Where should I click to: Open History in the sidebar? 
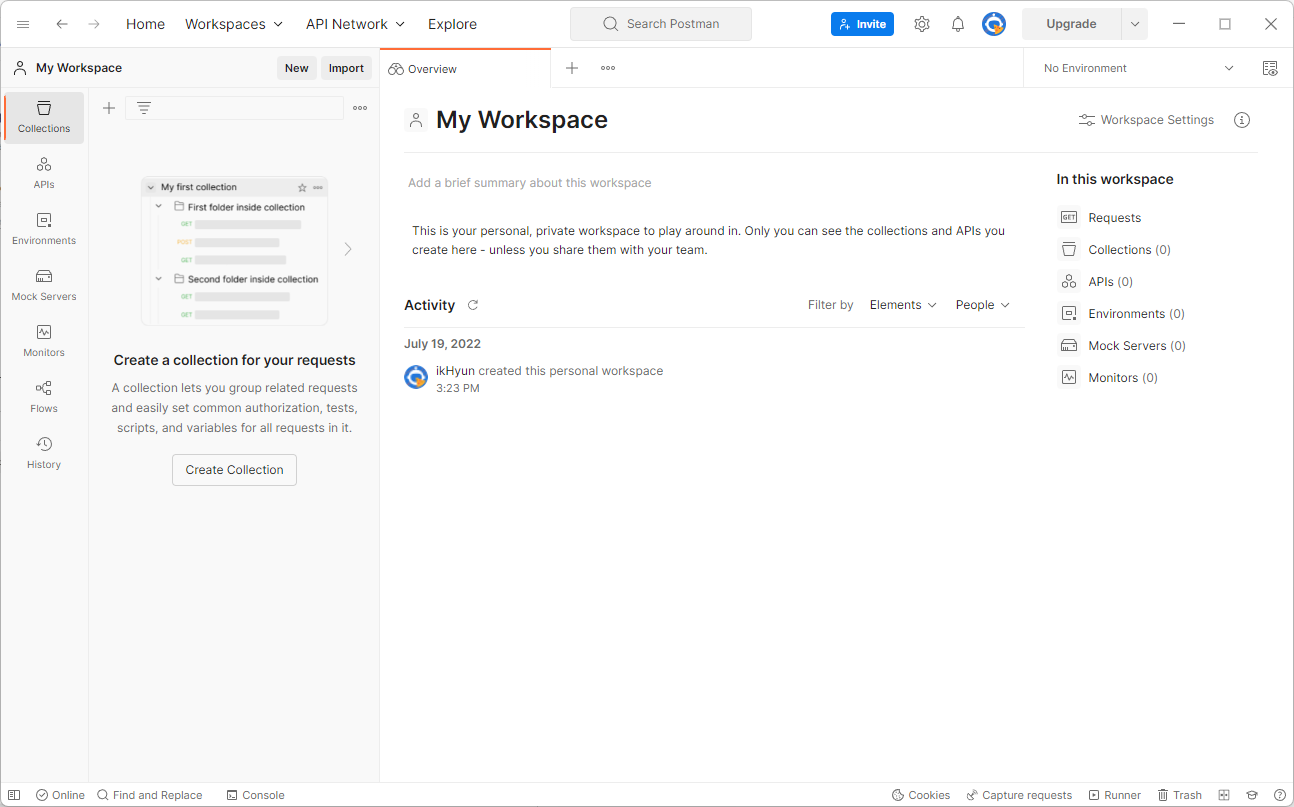tap(44, 453)
